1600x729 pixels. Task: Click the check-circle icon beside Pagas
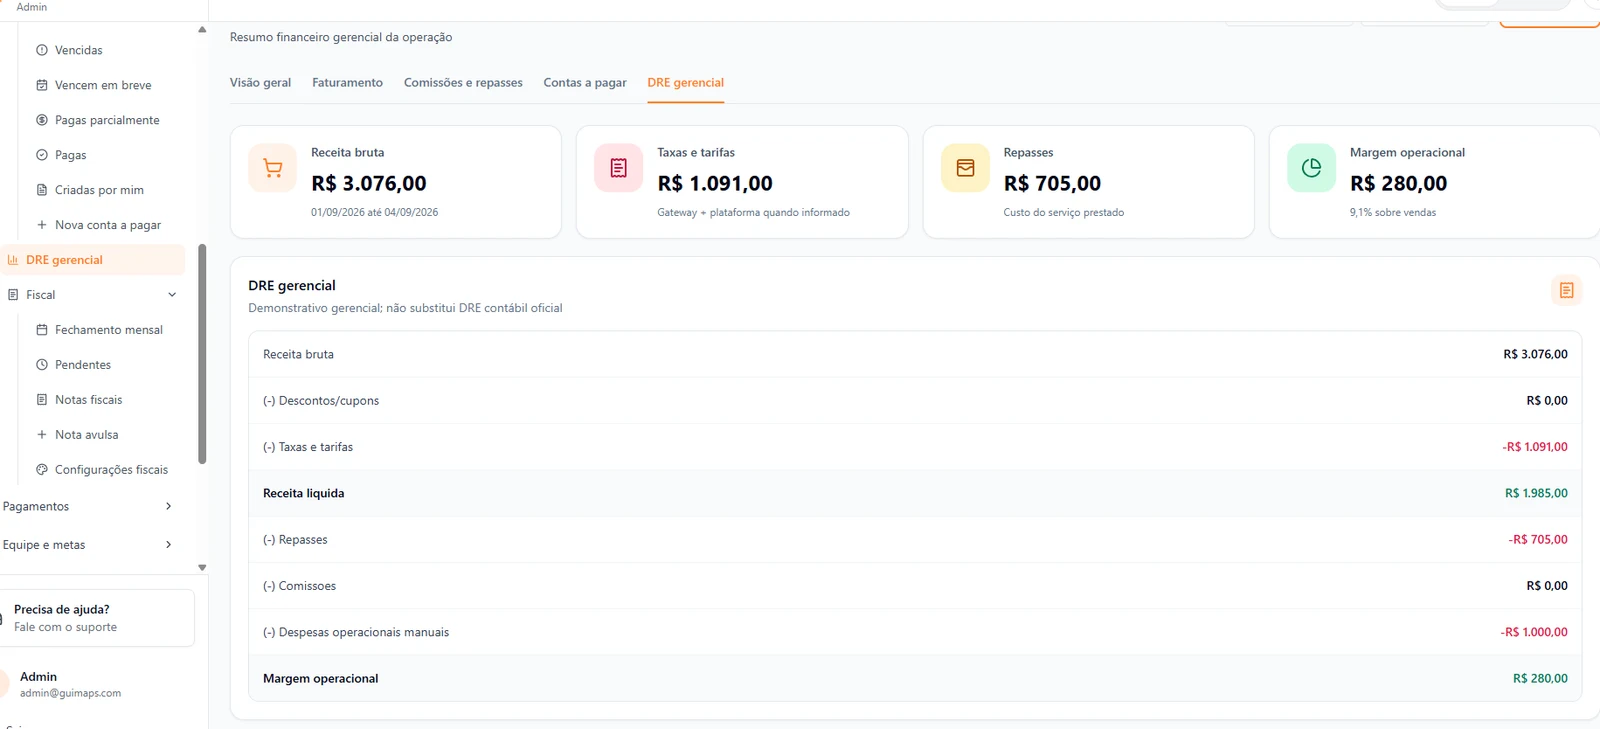click(x=42, y=155)
